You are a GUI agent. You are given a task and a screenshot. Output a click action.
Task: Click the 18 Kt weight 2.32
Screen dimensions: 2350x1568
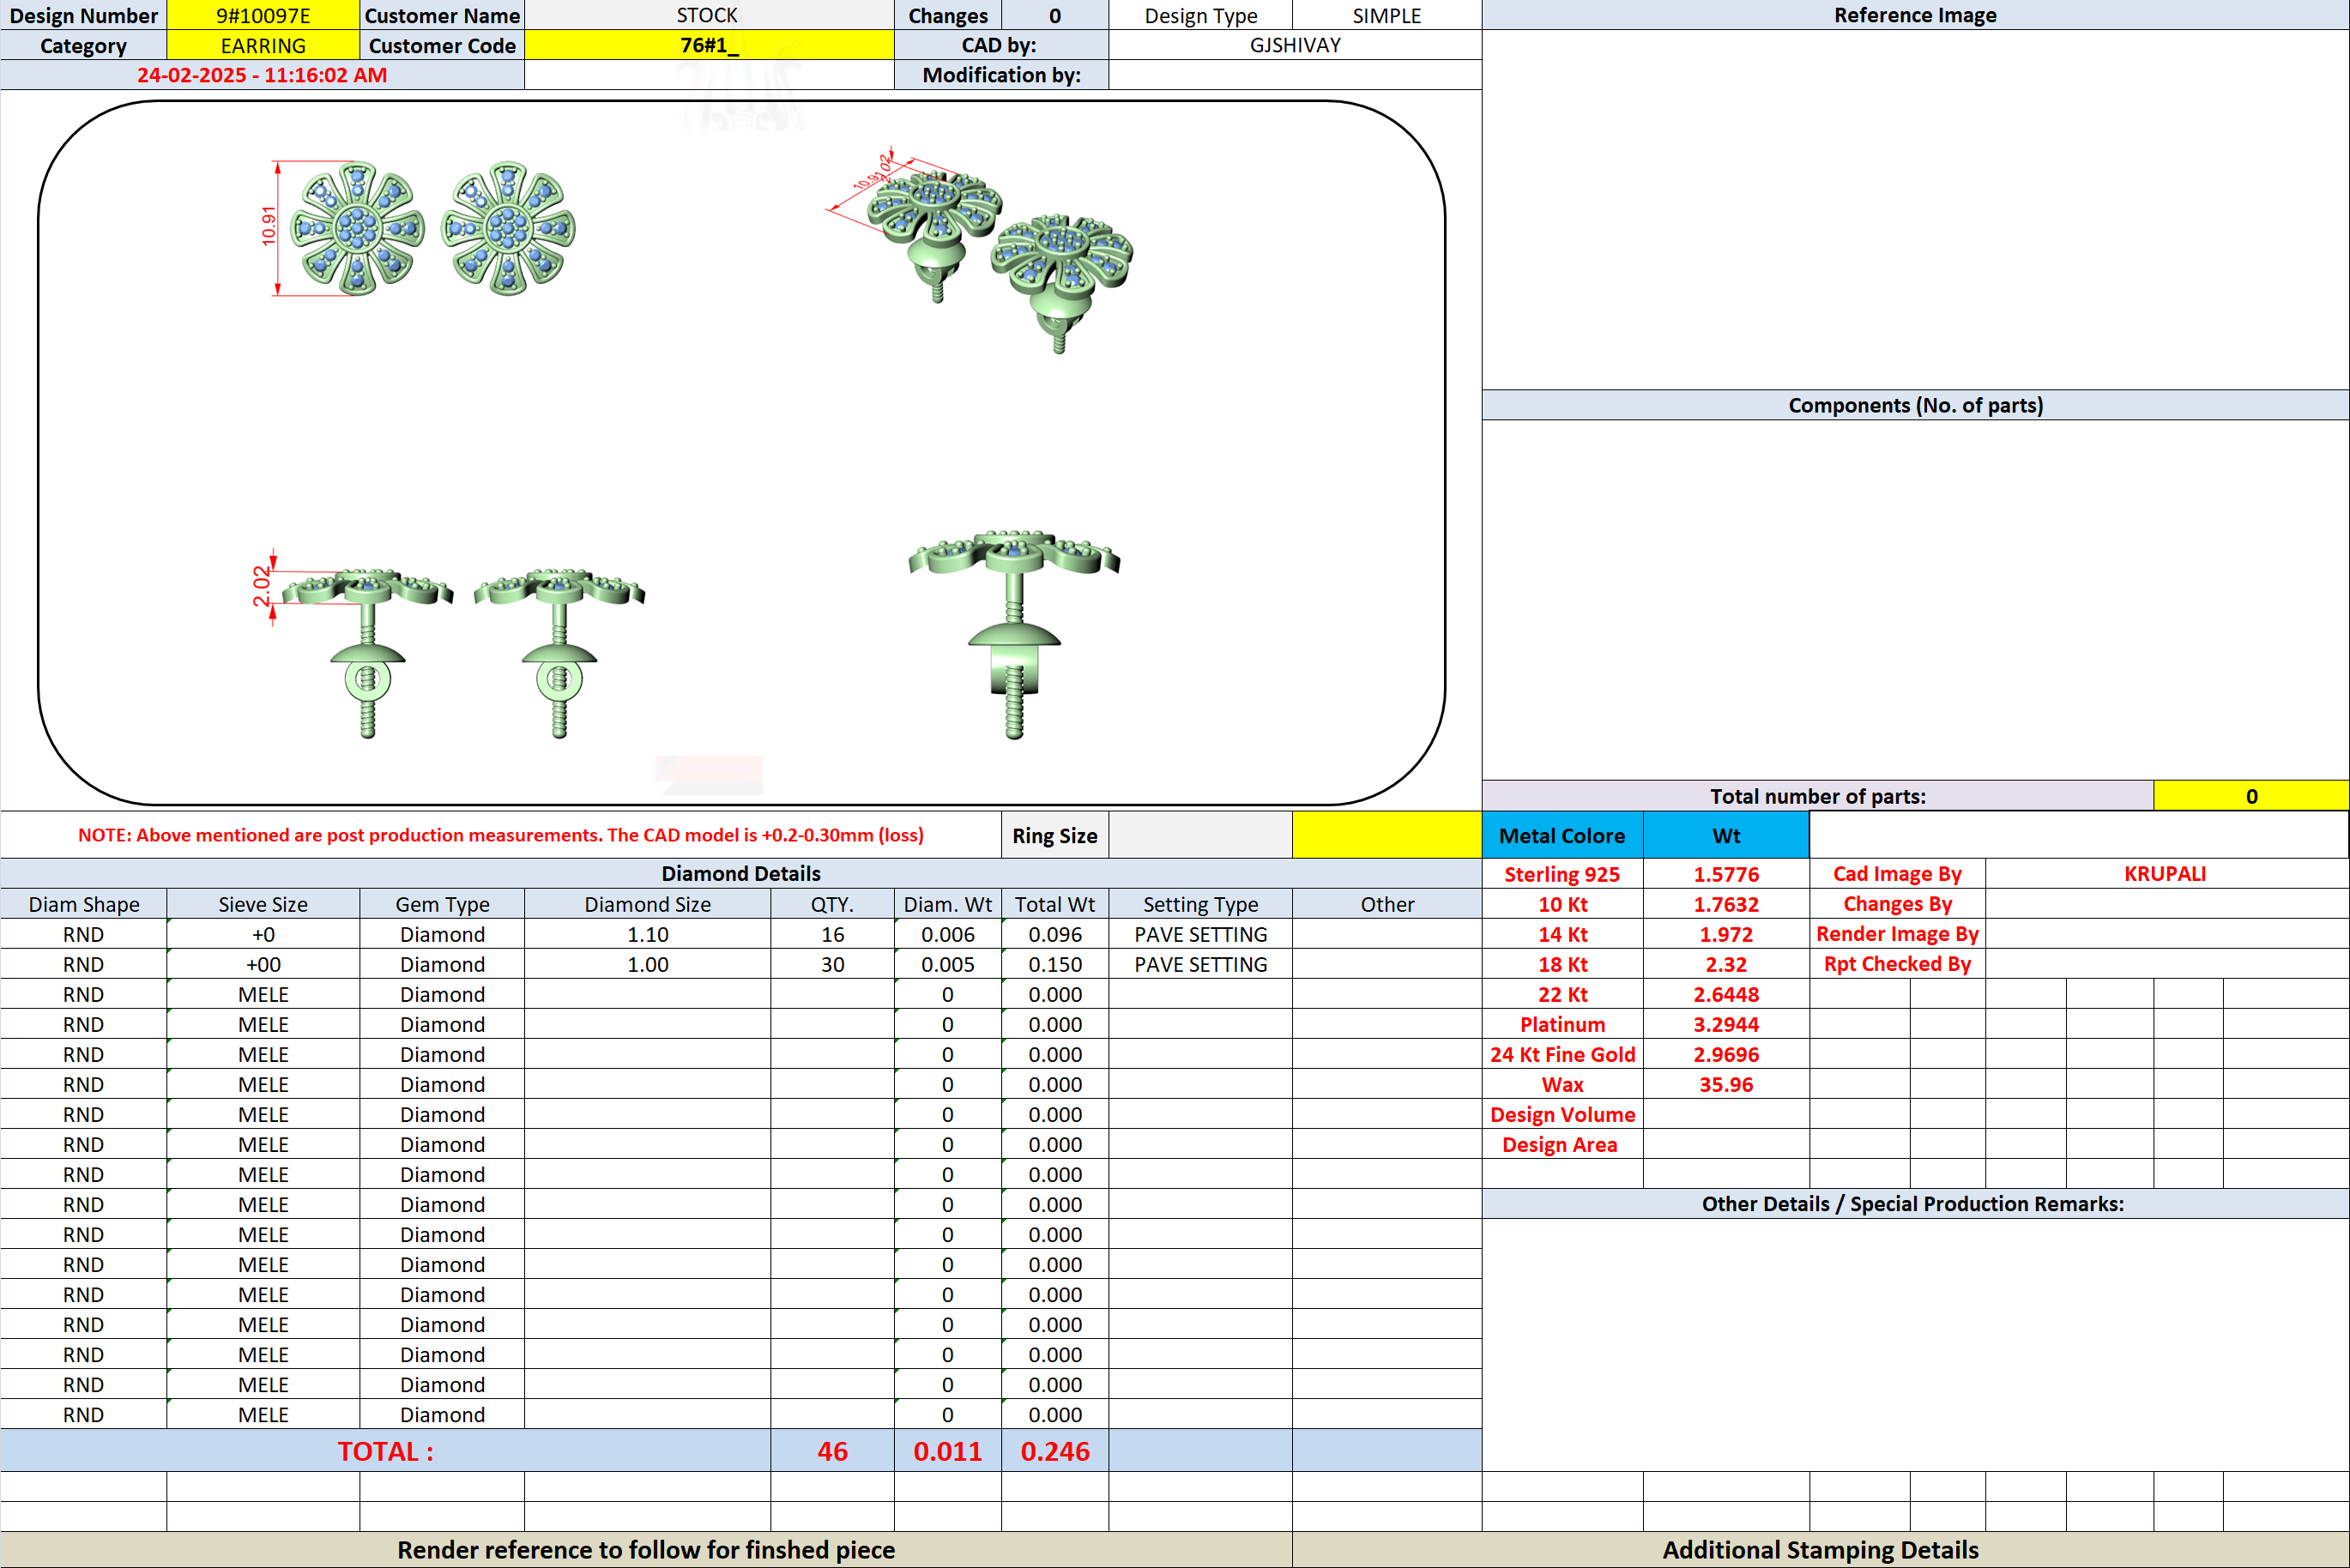click(1726, 964)
